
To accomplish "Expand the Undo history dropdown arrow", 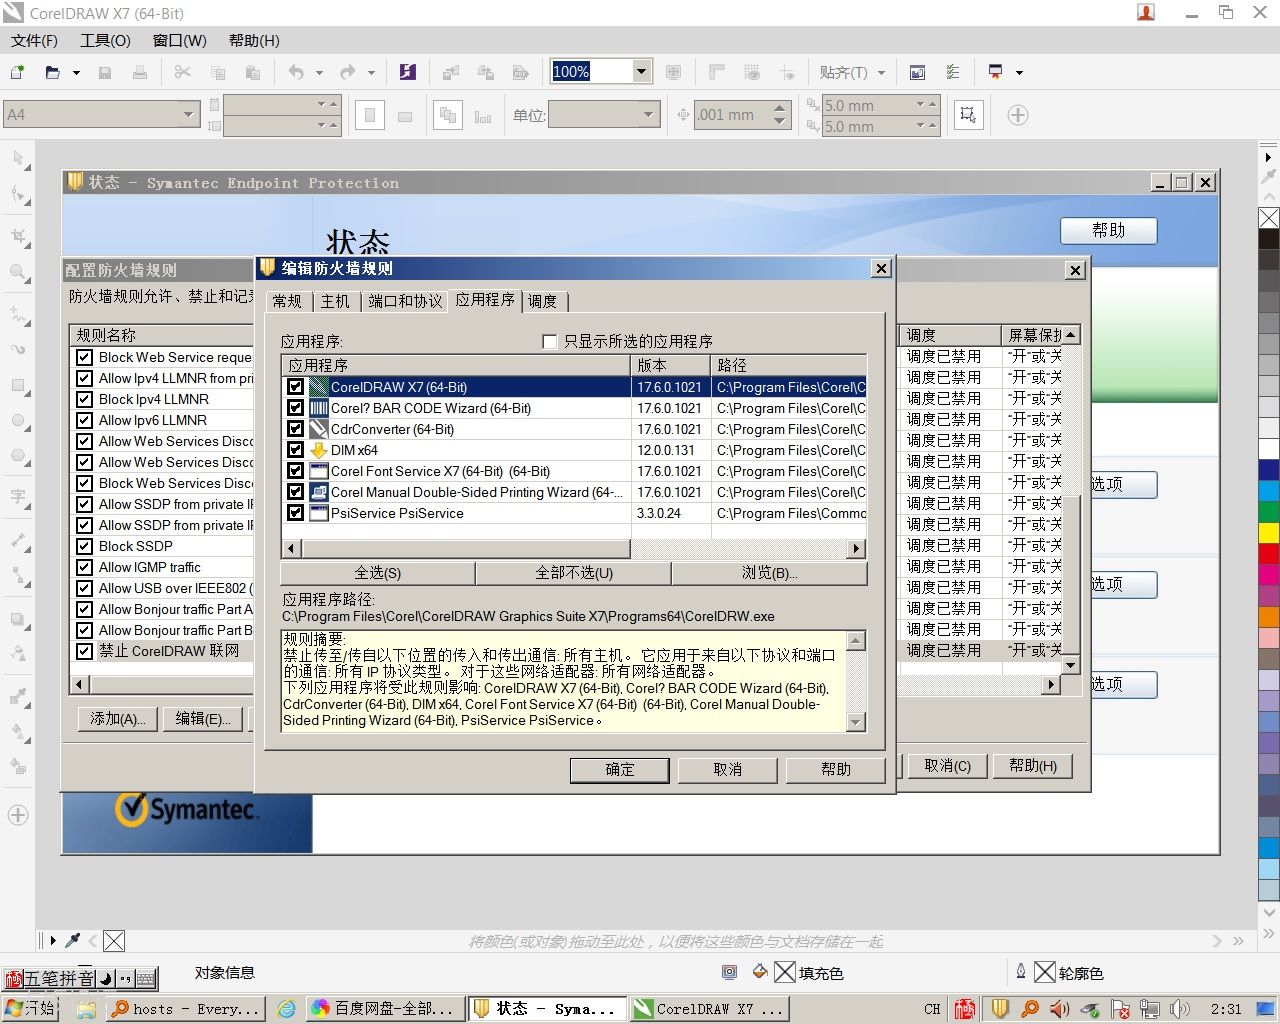I will click(x=319, y=72).
